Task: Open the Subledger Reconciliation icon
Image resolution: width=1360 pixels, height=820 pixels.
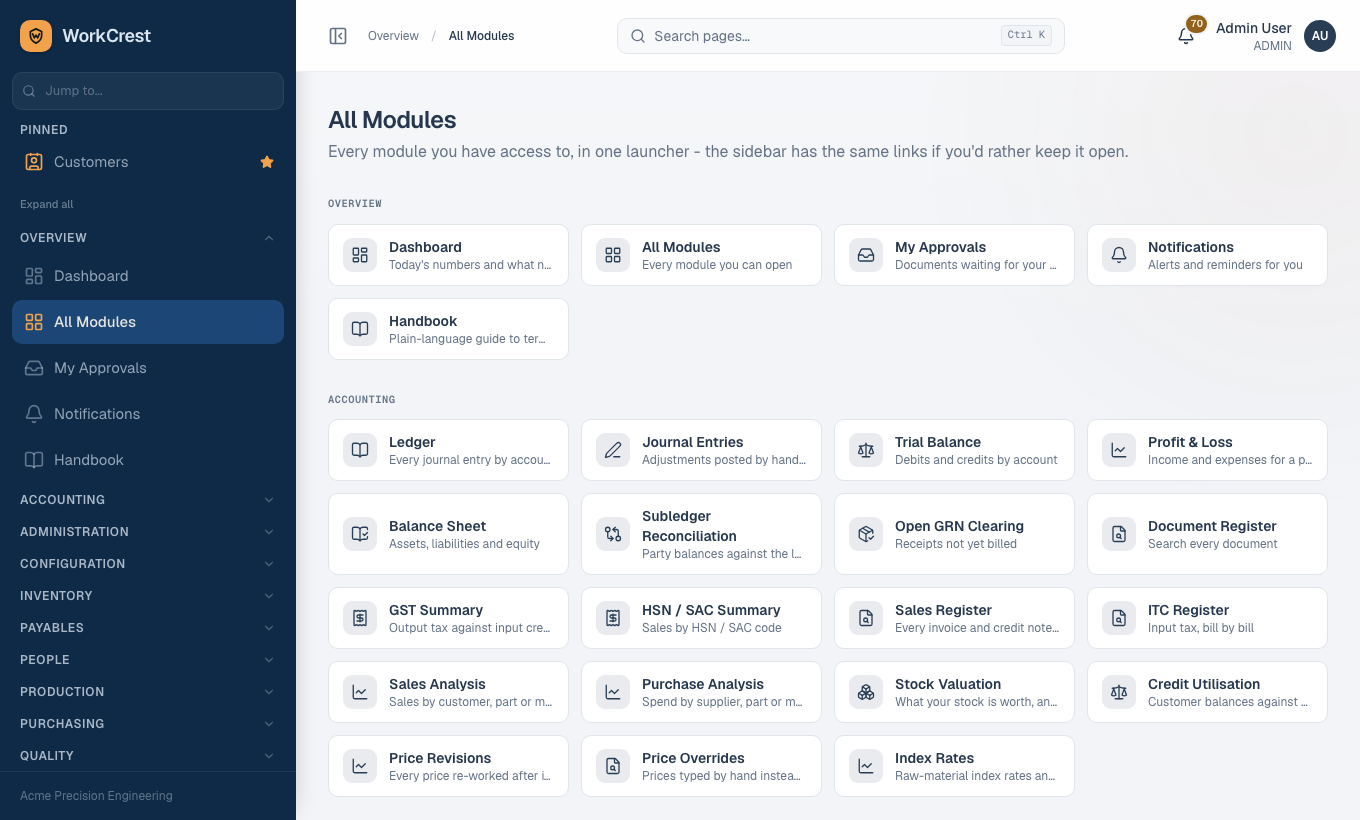Action: tap(613, 534)
